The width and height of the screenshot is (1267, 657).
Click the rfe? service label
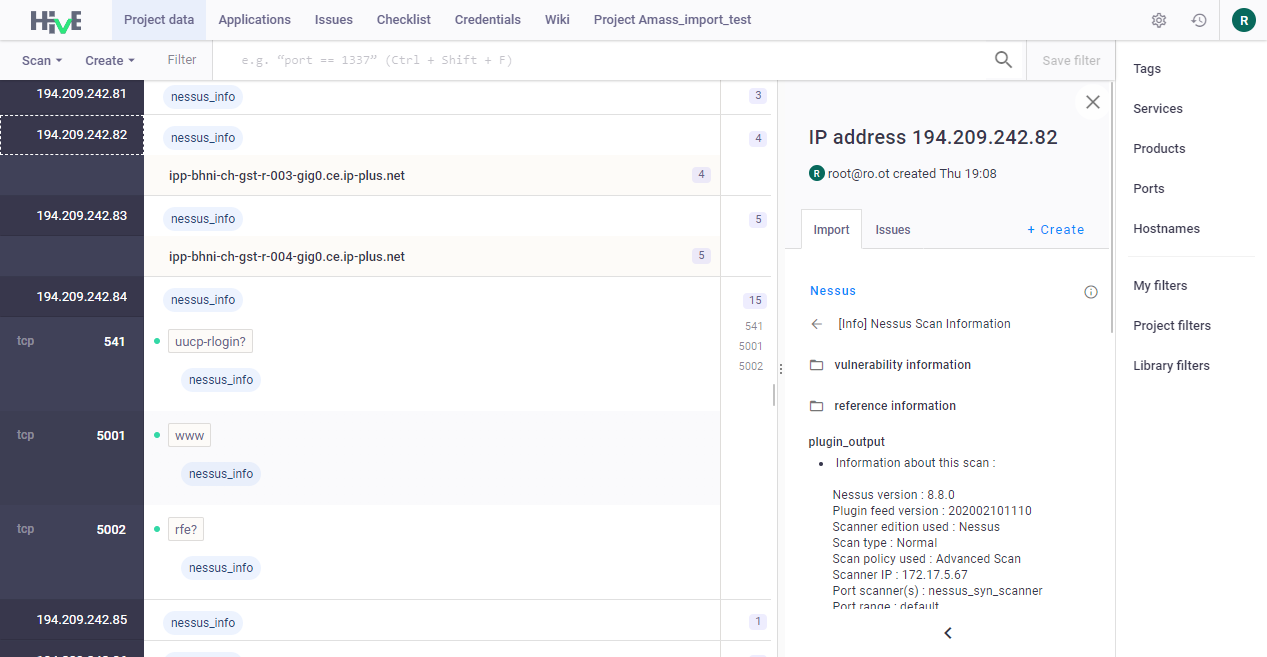(x=186, y=530)
